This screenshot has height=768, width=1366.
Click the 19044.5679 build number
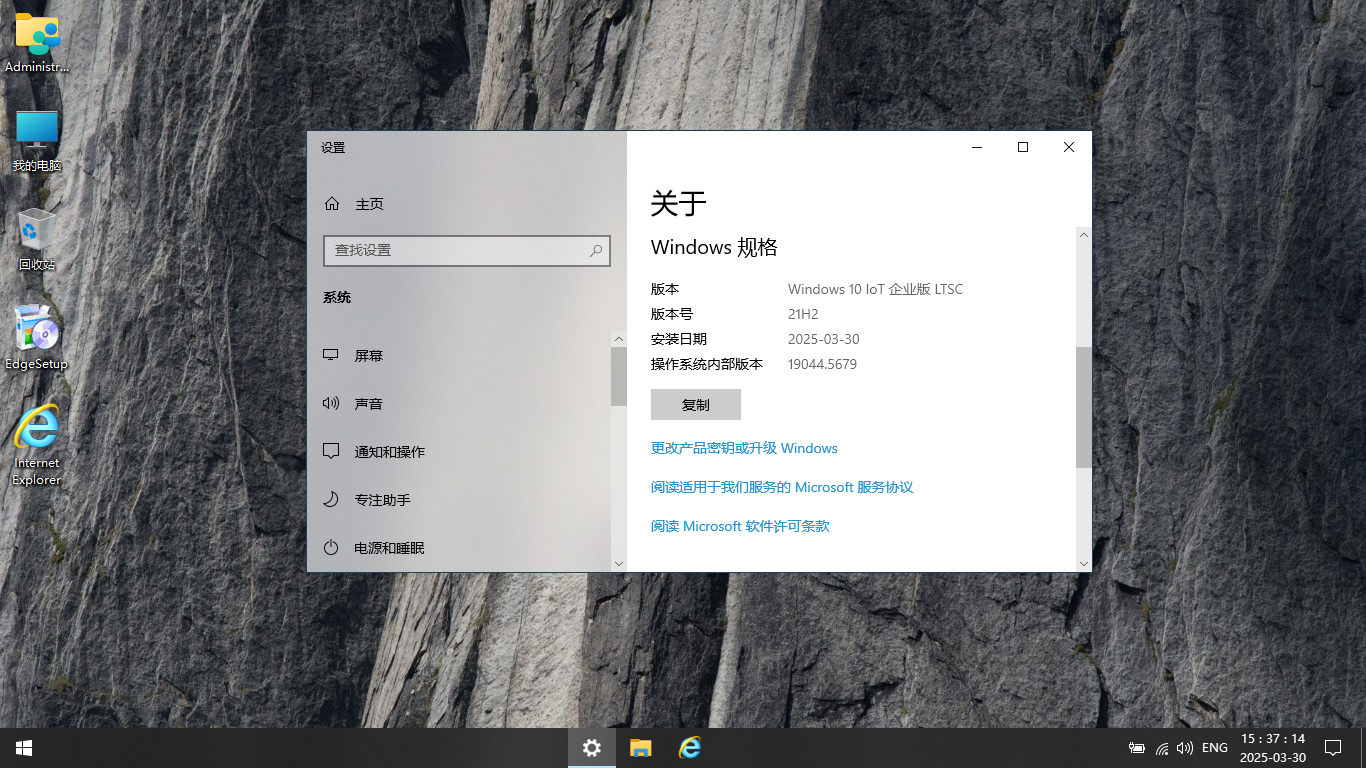822,364
